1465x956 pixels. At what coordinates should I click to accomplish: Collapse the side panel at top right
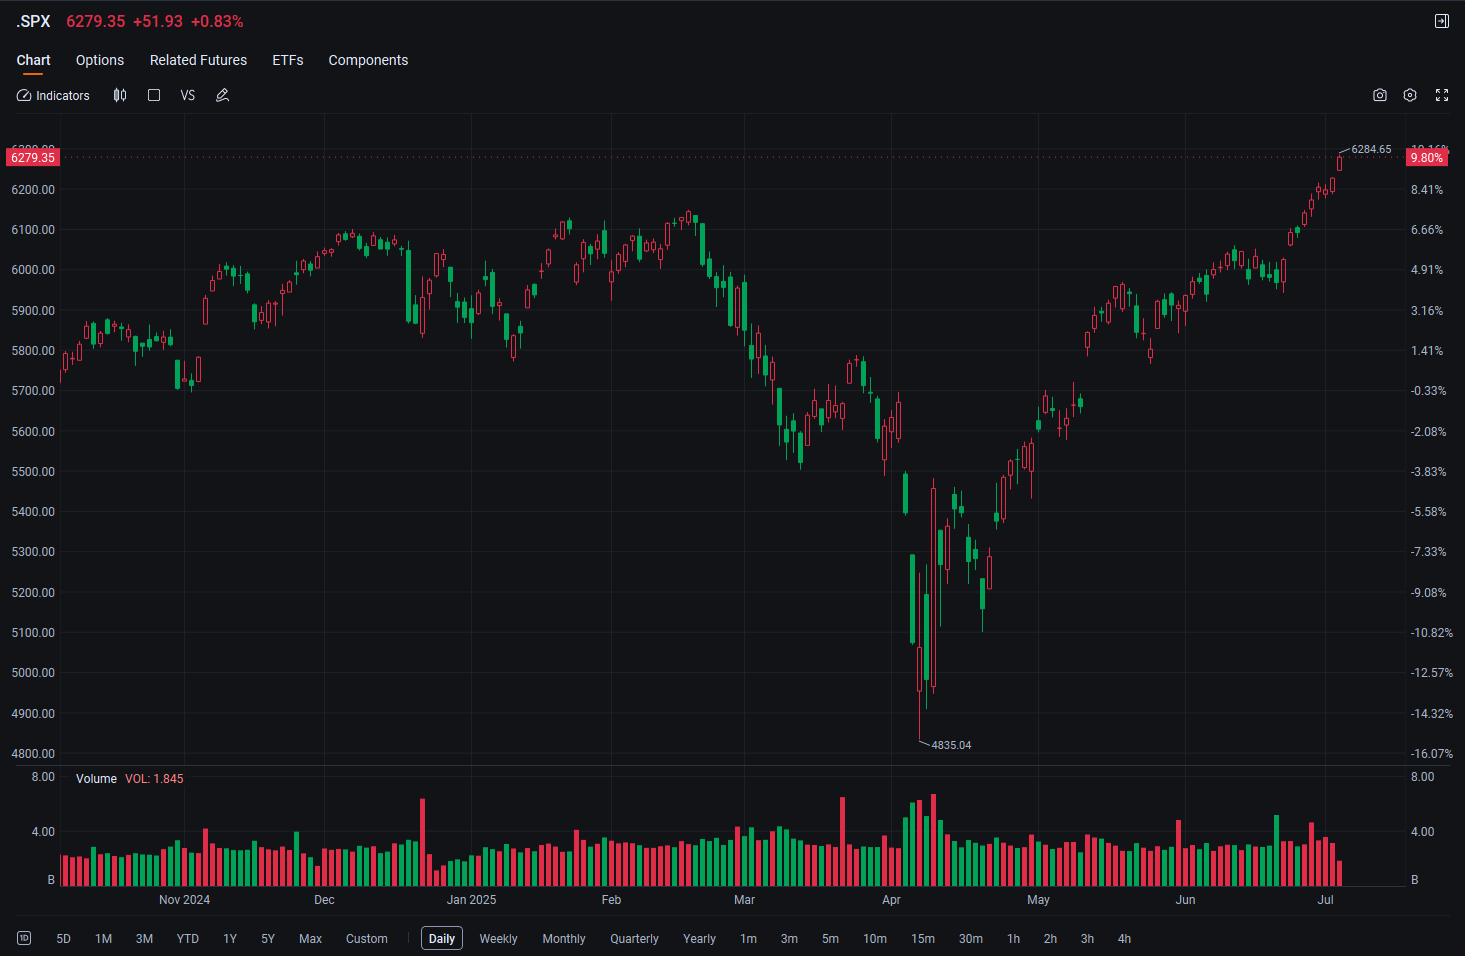point(1442,21)
